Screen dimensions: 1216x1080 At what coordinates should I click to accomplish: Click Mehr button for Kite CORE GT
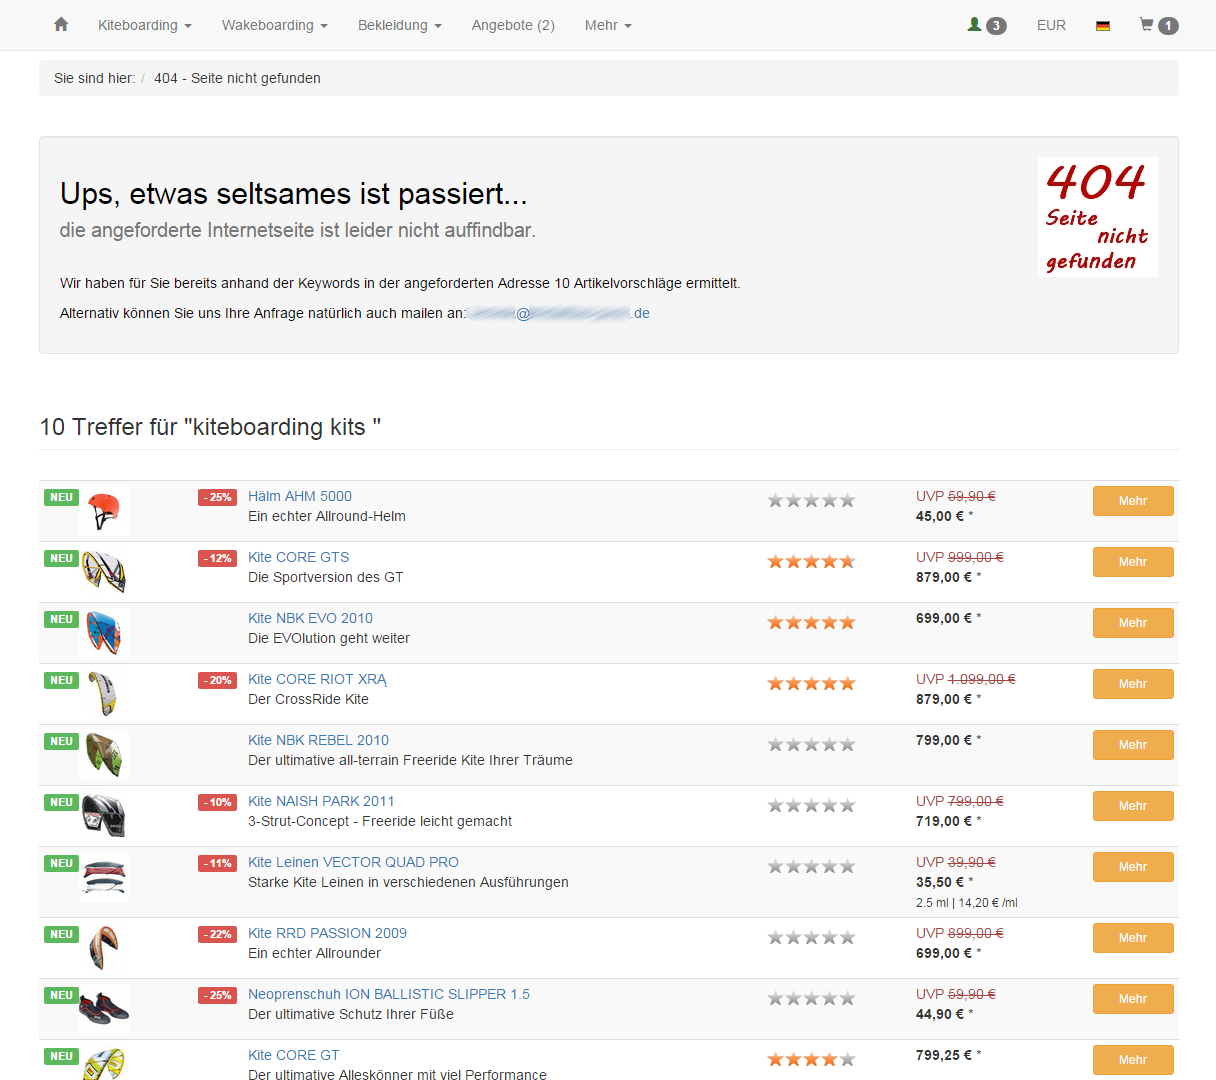click(x=1133, y=1060)
